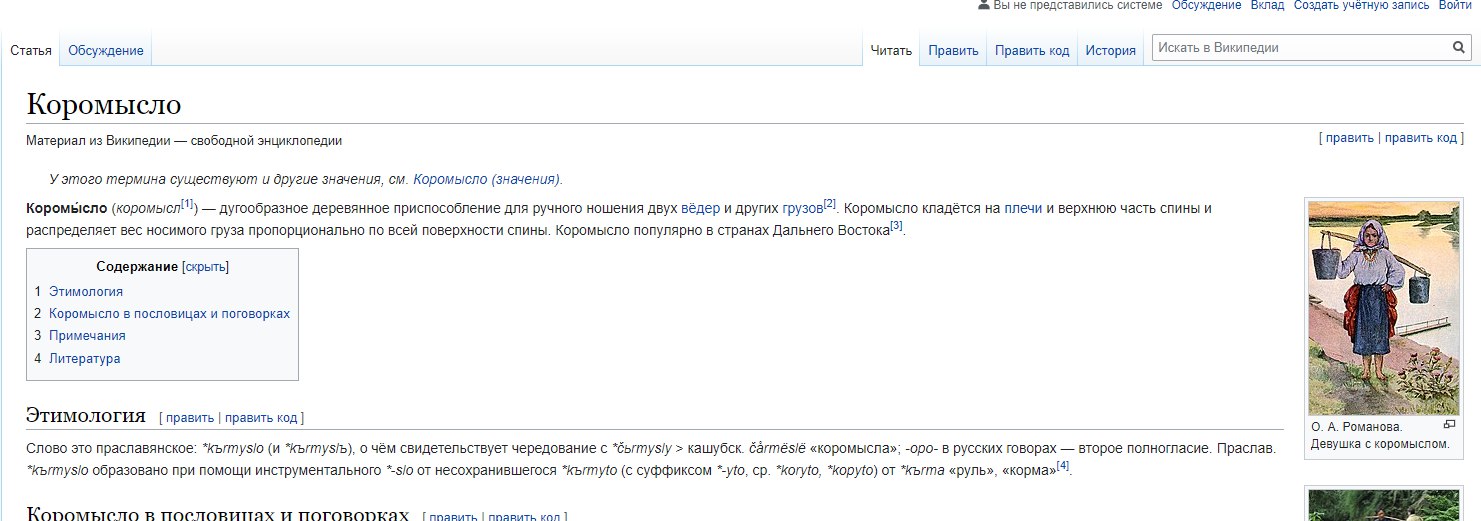This screenshot has height=521, width=1481.
Task: Open footnote reference [3]
Action: click(896, 225)
